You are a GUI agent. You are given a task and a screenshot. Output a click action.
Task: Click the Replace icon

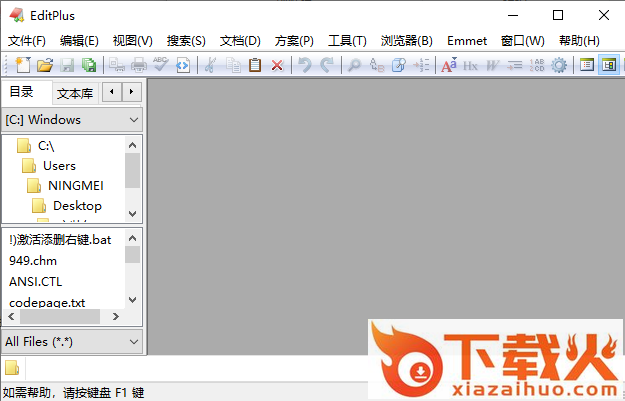click(x=377, y=65)
